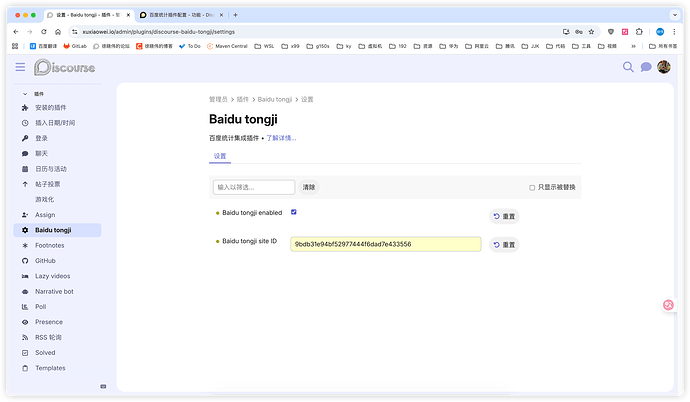Open user avatar menu in header

pos(664,67)
